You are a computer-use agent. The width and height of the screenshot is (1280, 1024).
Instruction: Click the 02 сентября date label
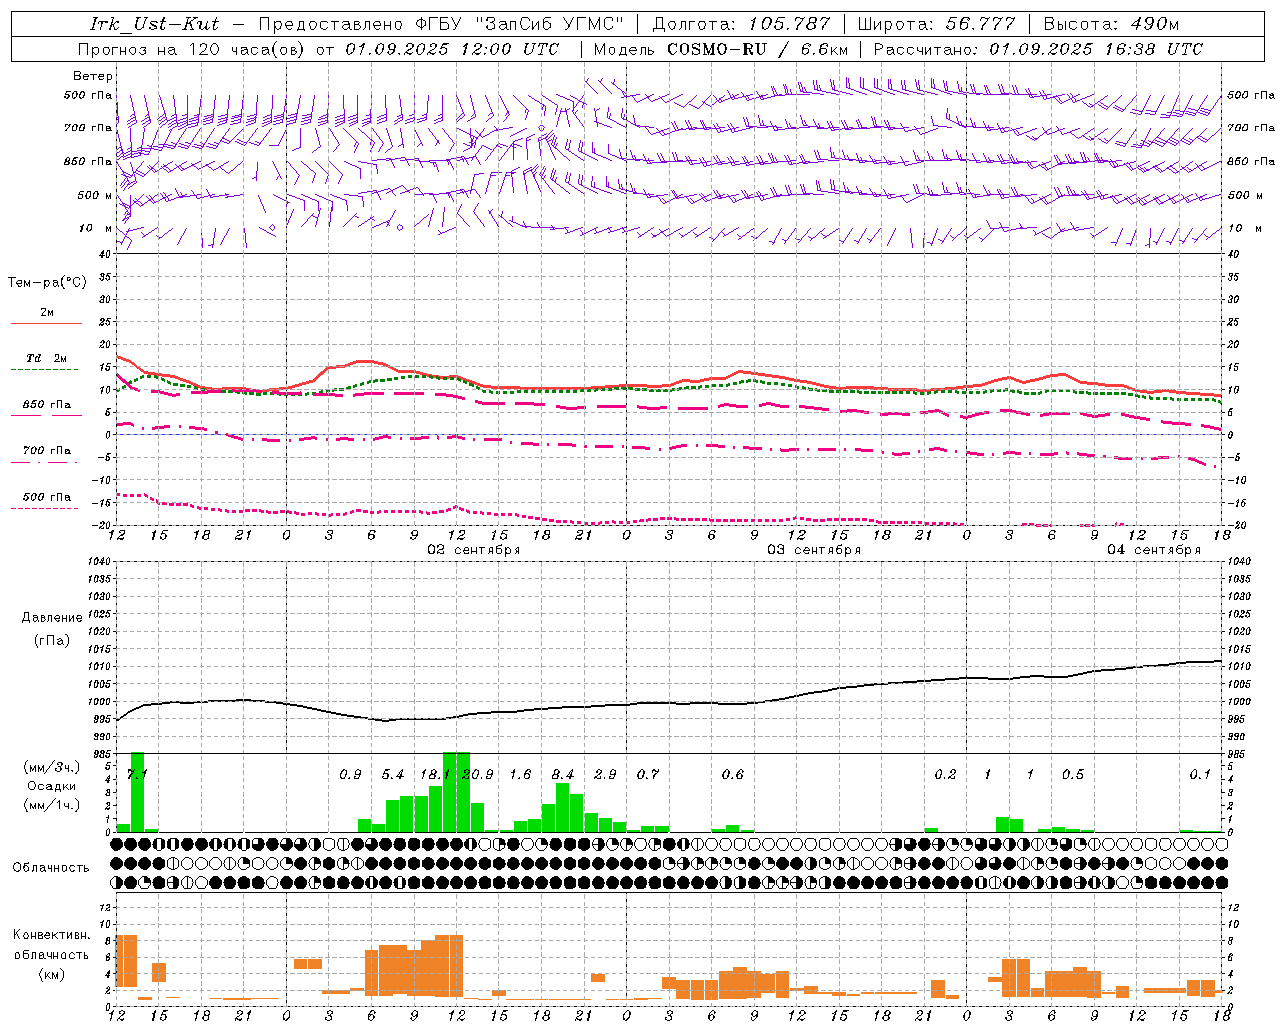point(474,550)
